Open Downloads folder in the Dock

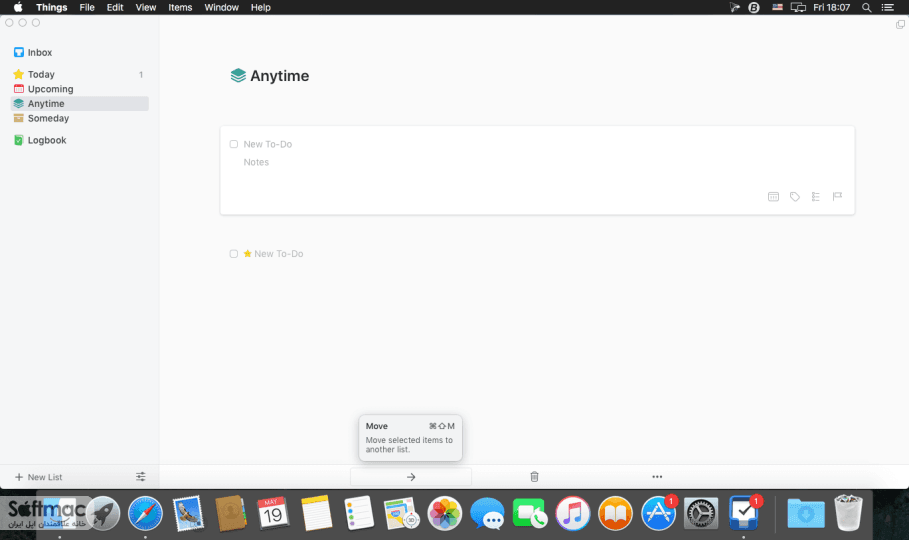click(806, 513)
